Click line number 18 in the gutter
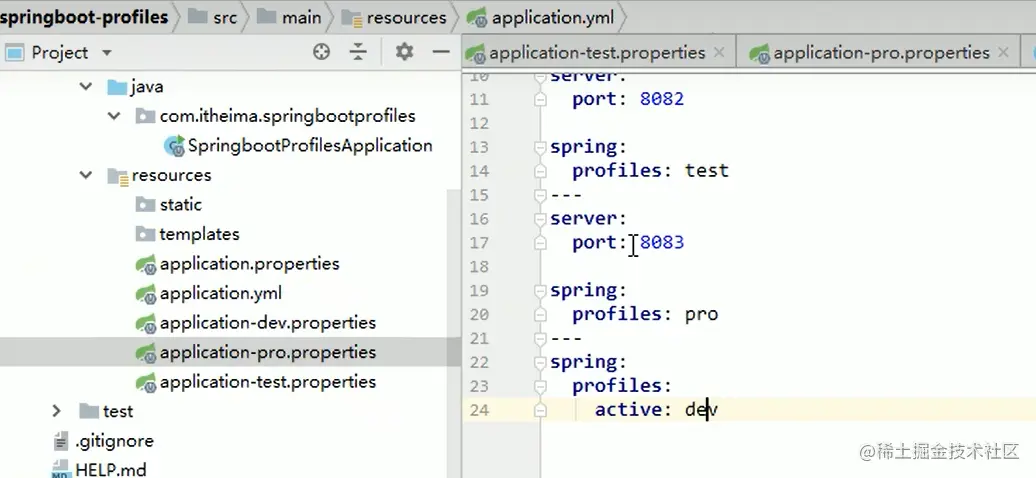Viewport: 1036px width, 478px height. point(479,266)
